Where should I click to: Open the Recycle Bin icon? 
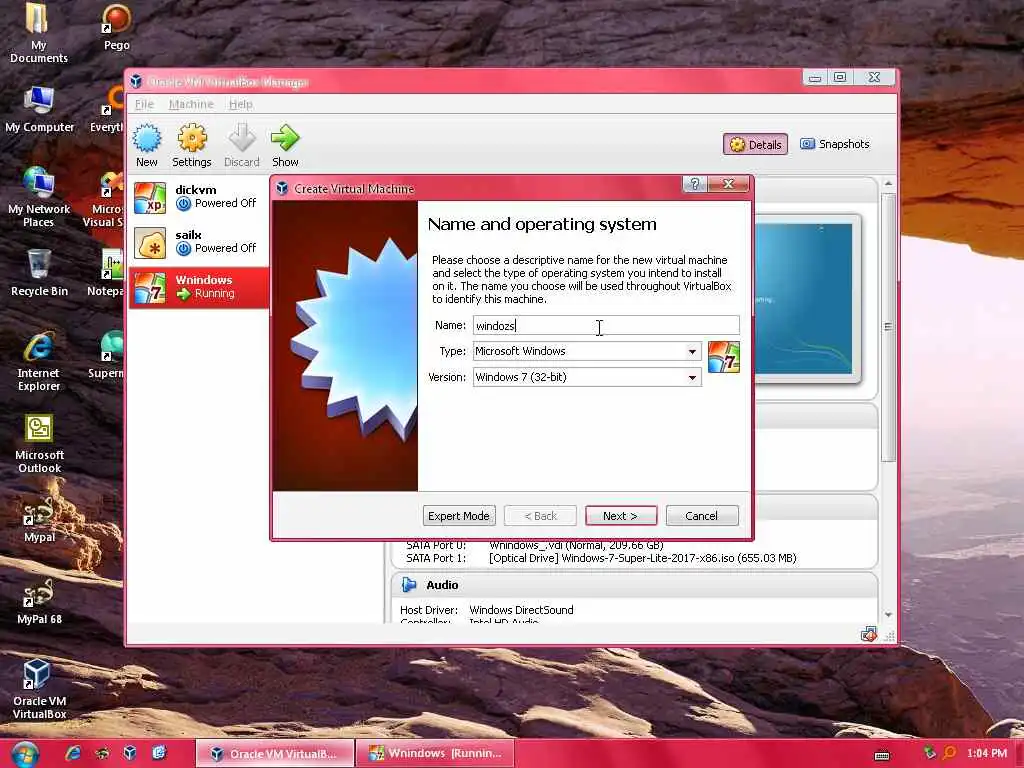39,273
